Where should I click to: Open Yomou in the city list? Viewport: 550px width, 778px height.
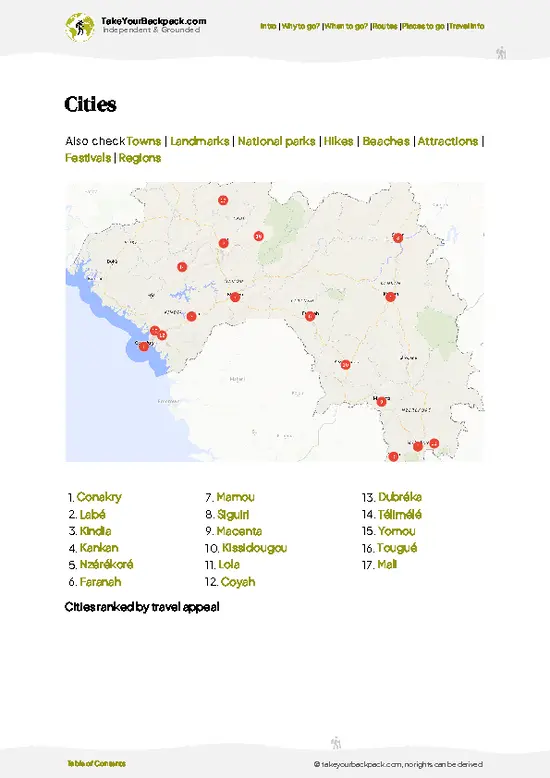[x=397, y=531]
